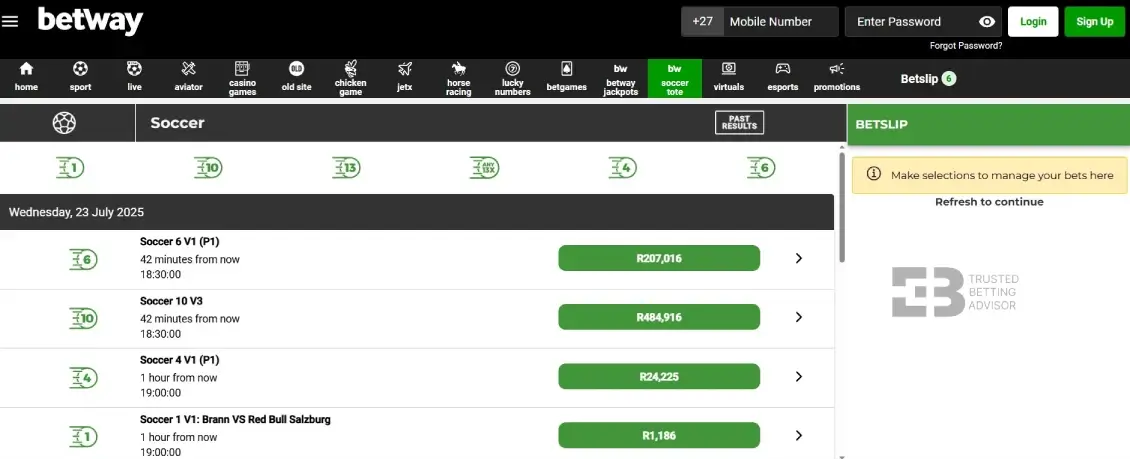The height and width of the screenshot is (459, 1130).
Task: Click the info icon in betslip notice
Action: point(873,174)
